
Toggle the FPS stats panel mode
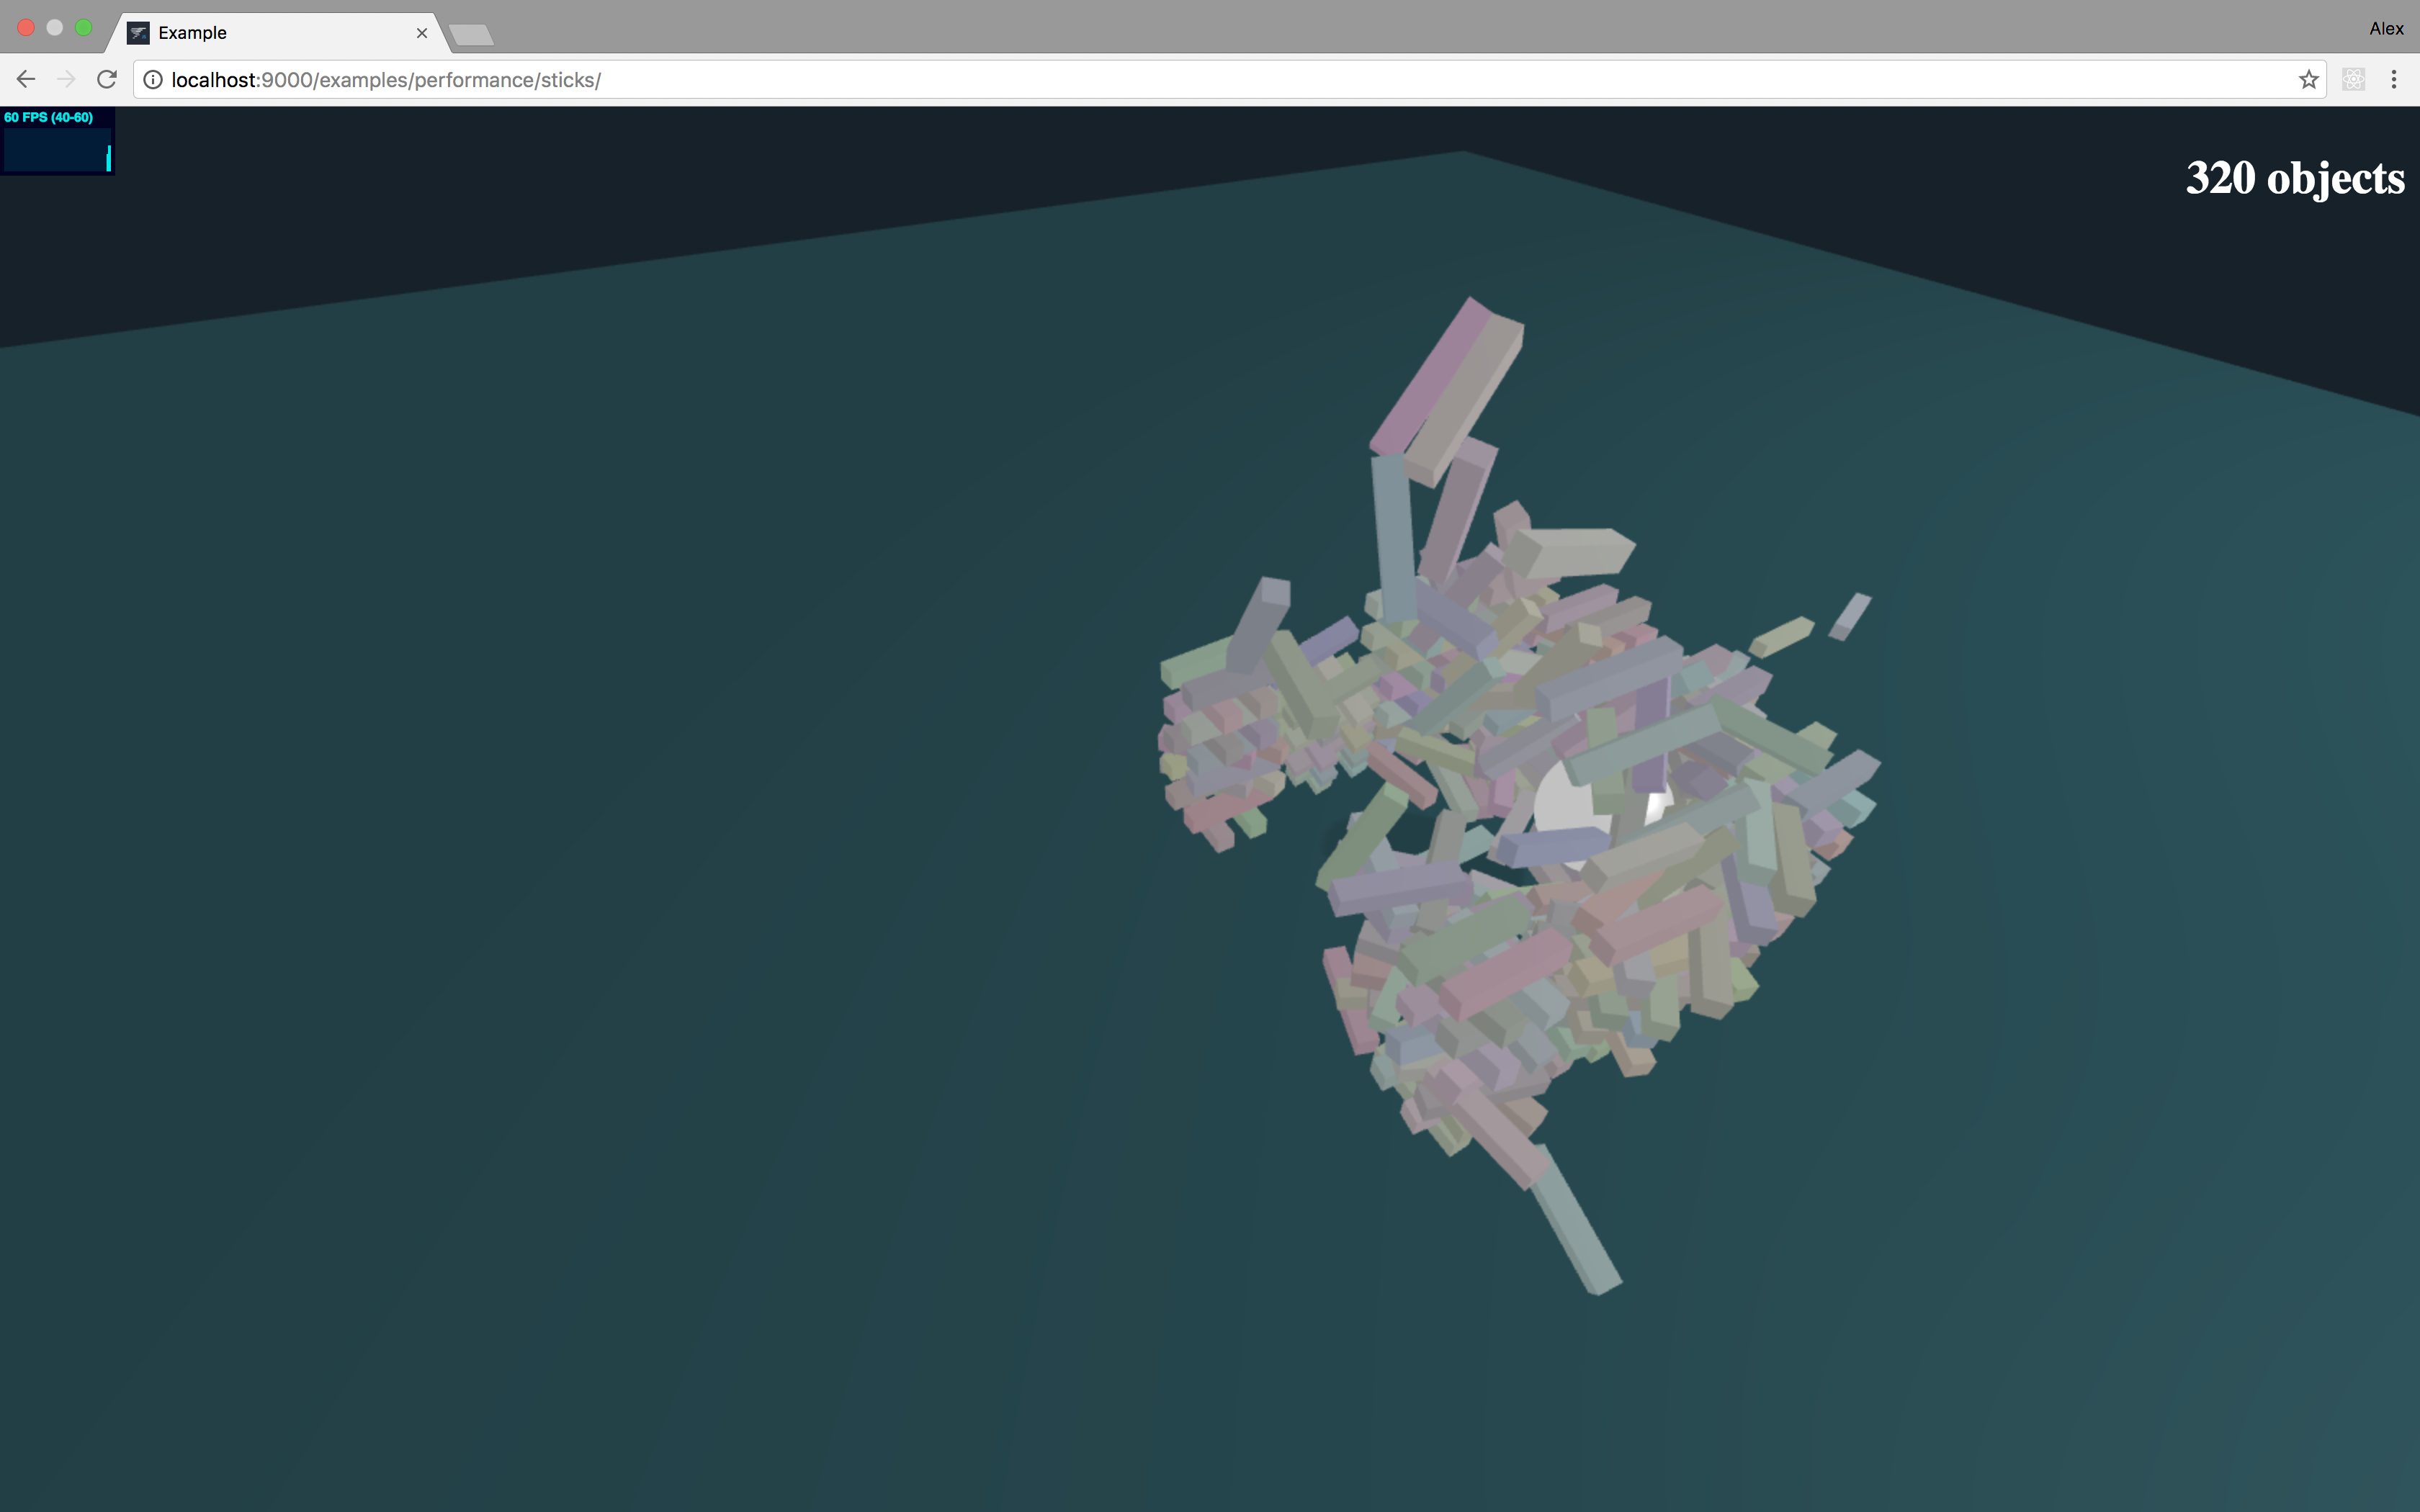click(50, 118)
